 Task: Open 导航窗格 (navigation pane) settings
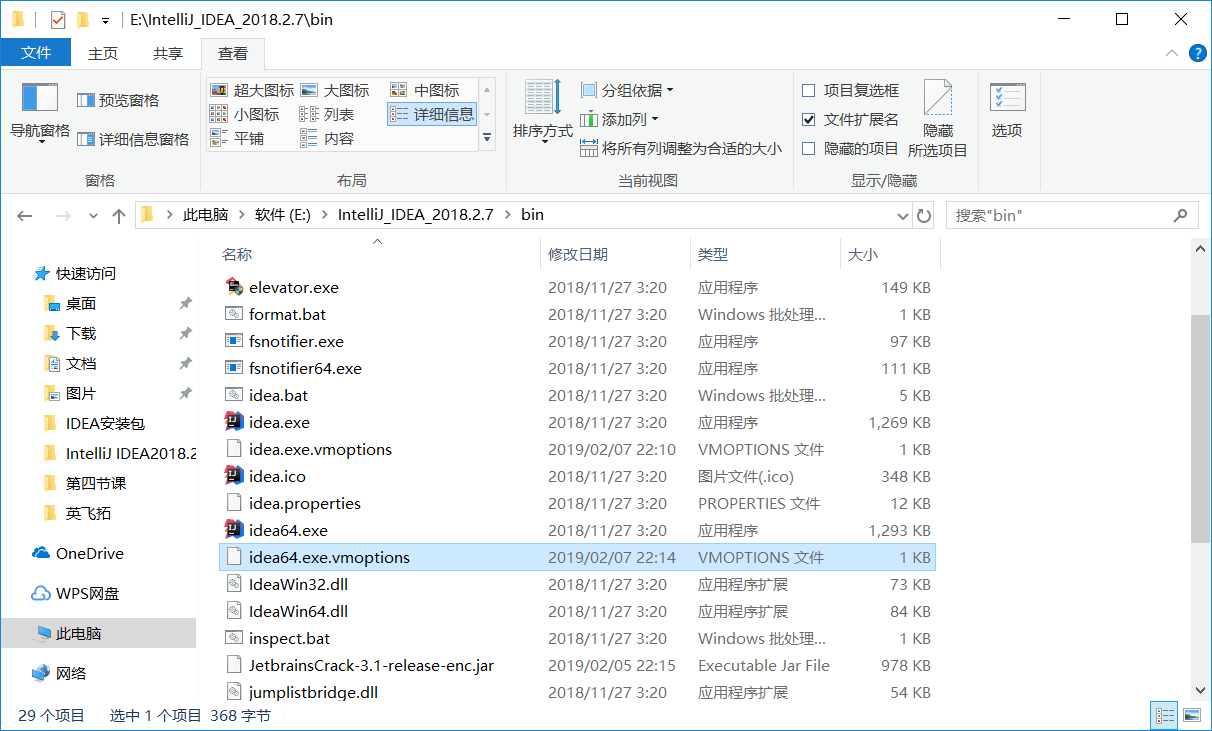click(x=39, y=110)
